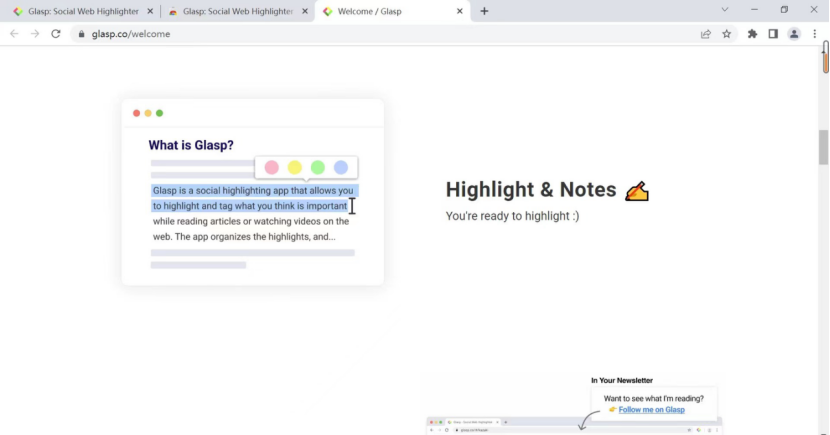Click the You're ready to highlight text
The height and width of the screenshot is (435, 830).
[512, 216]
